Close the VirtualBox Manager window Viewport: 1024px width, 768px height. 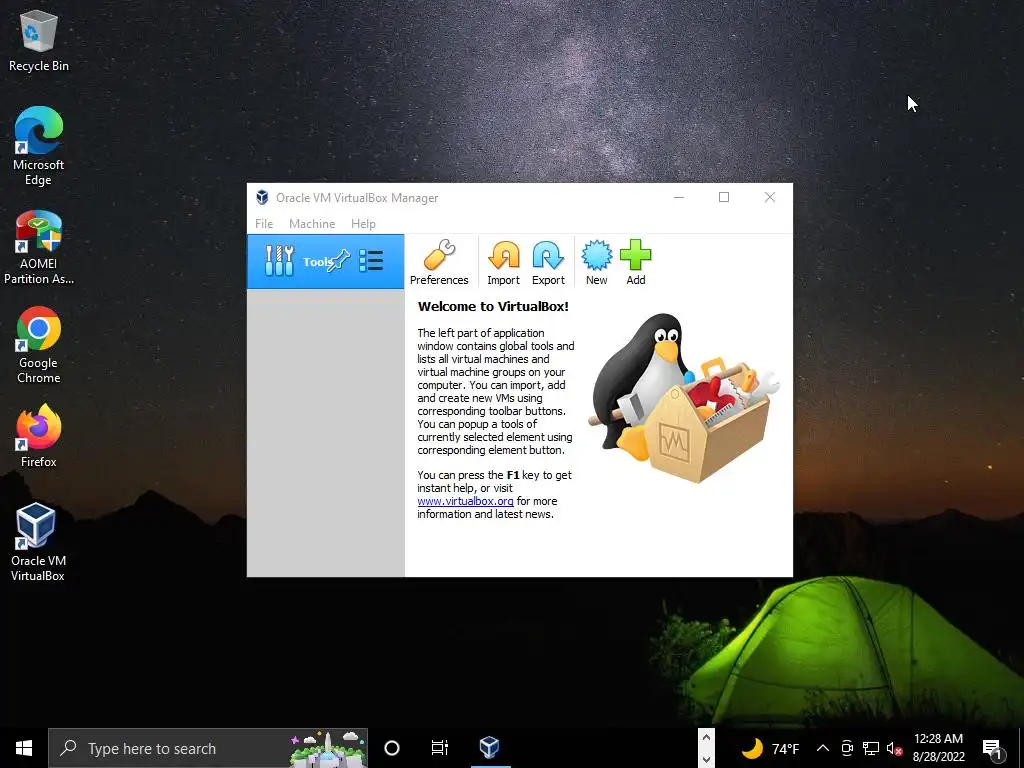click(770, 197)
